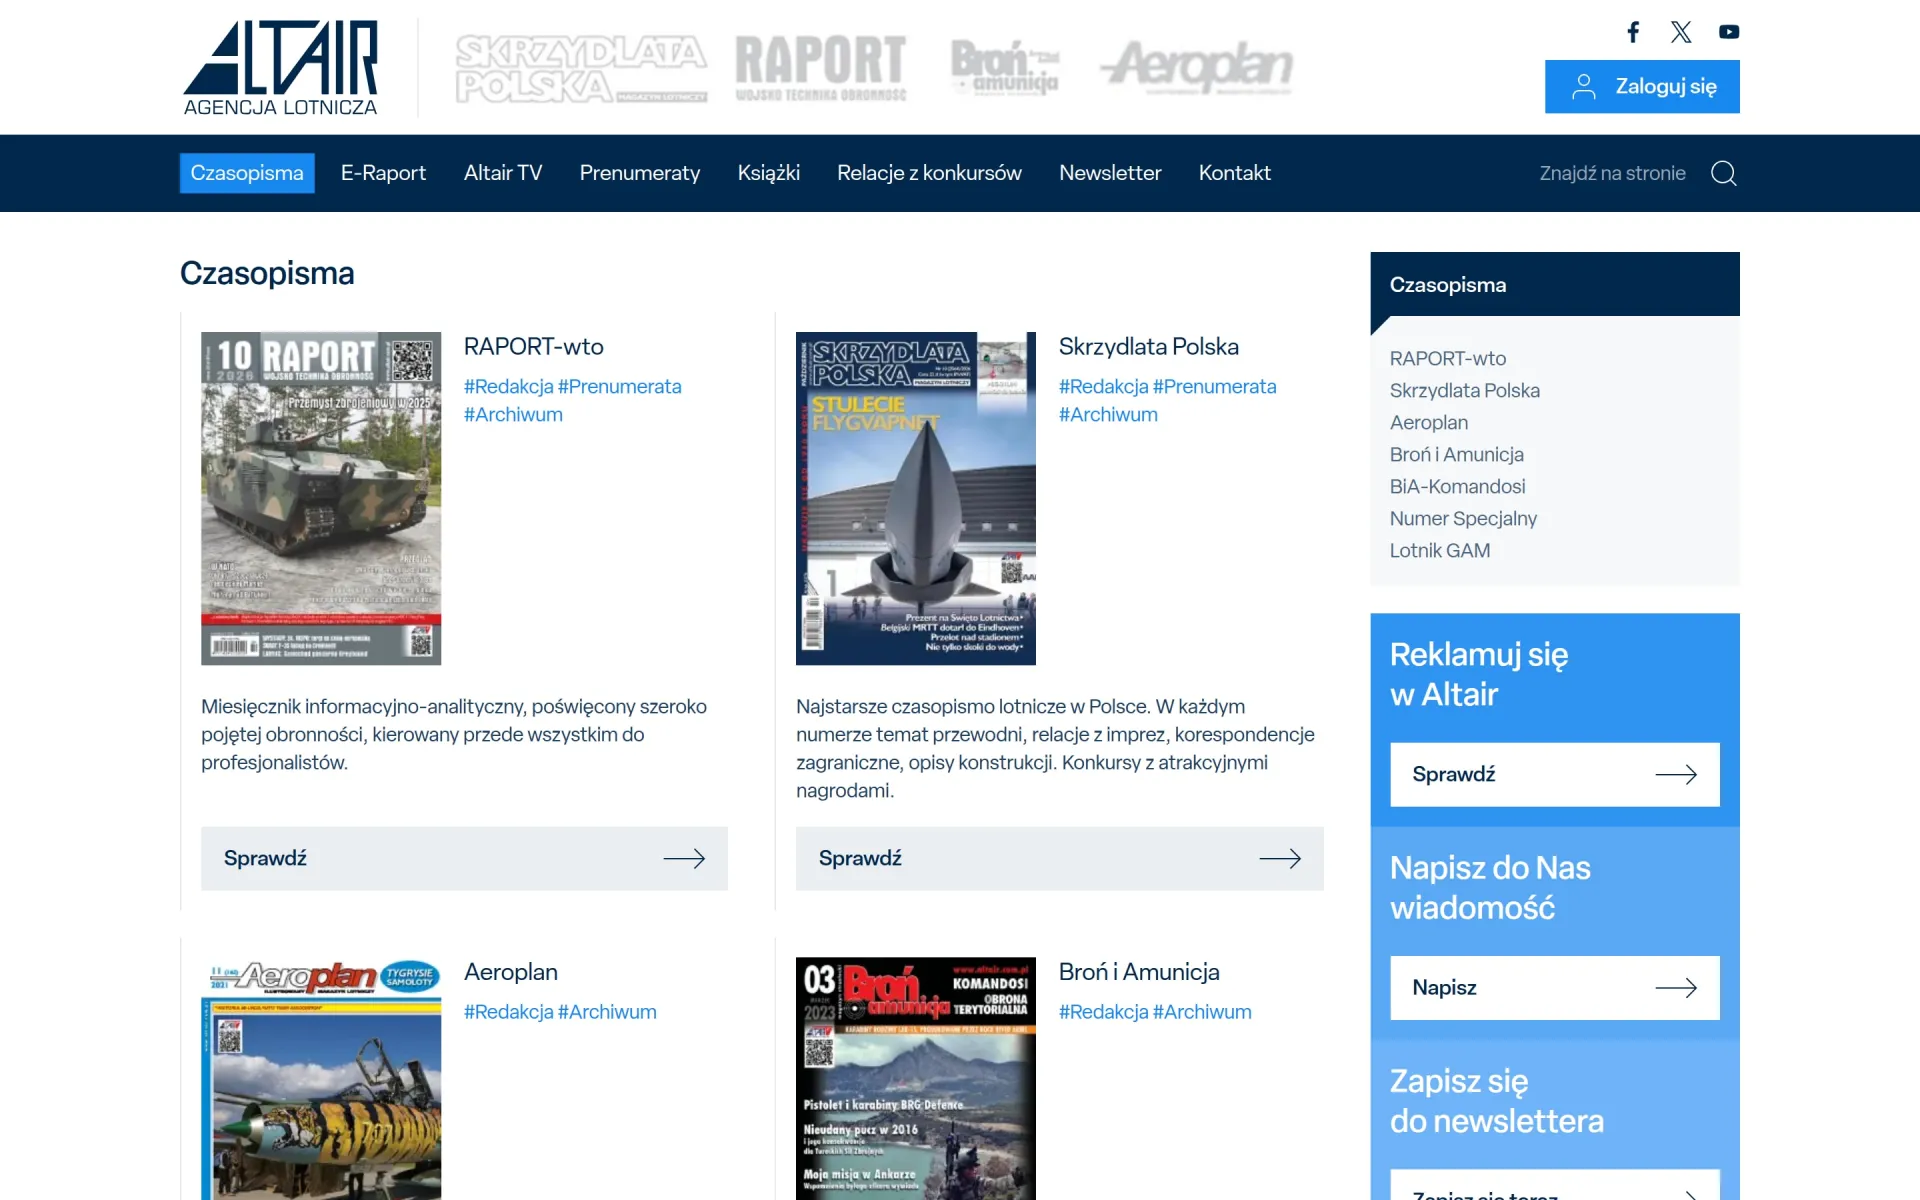The height and width of the screenshot is (1200, 1920).
Task: Open Skrzydlata Polska in sidebar list
Action: tap(1464, 390)
